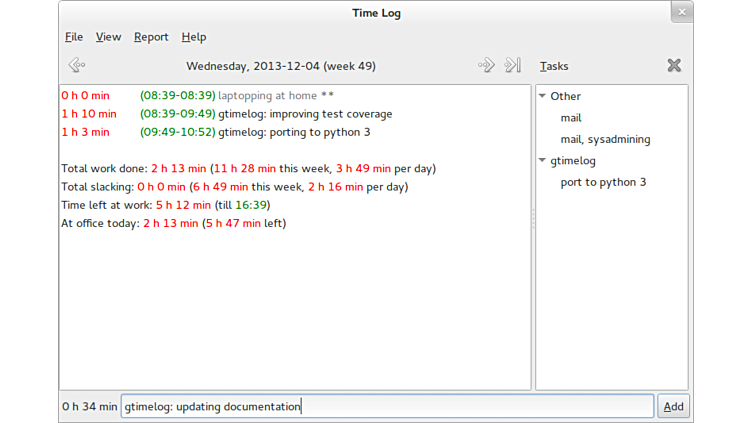Jump to today using skip-to-end arrow
This screenshot has width=752, height=423.
(x=513, y=66)
